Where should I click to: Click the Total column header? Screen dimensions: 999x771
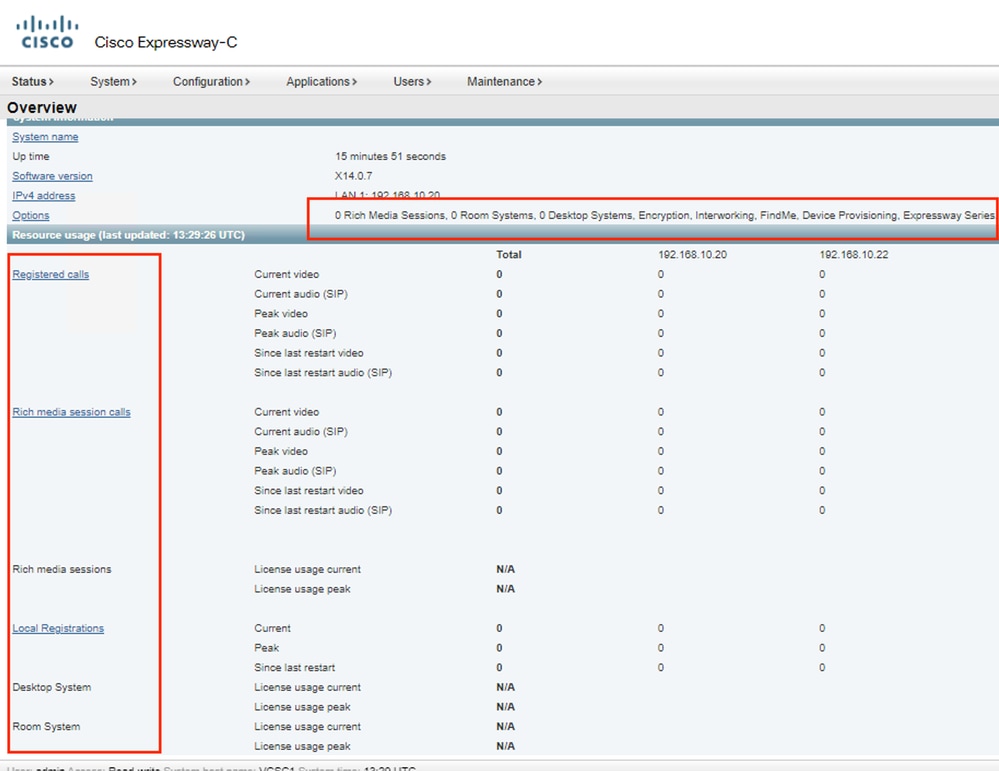coord(509,255)
